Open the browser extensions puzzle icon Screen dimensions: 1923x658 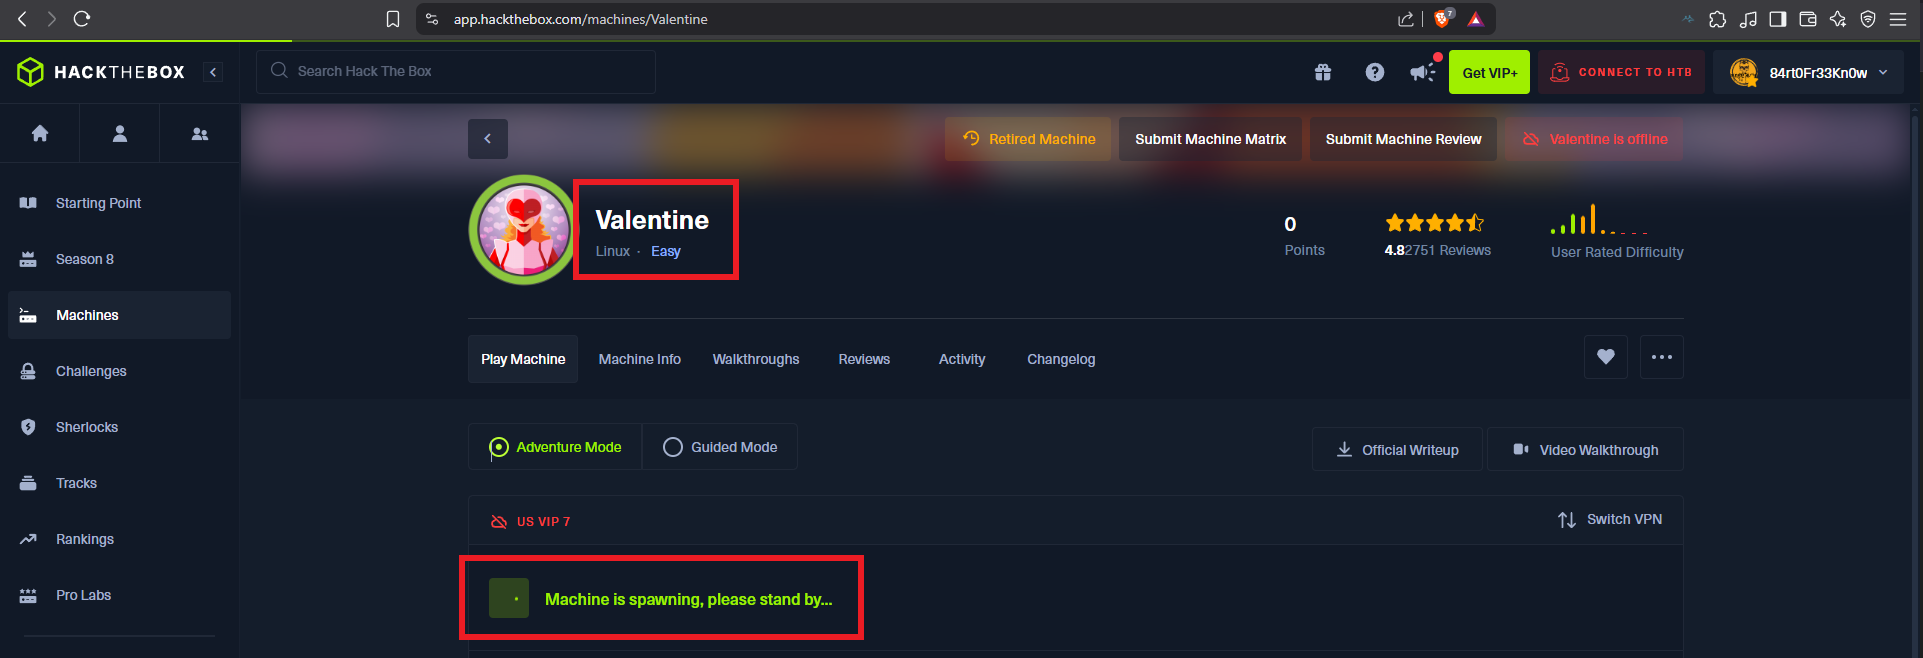1717,19
